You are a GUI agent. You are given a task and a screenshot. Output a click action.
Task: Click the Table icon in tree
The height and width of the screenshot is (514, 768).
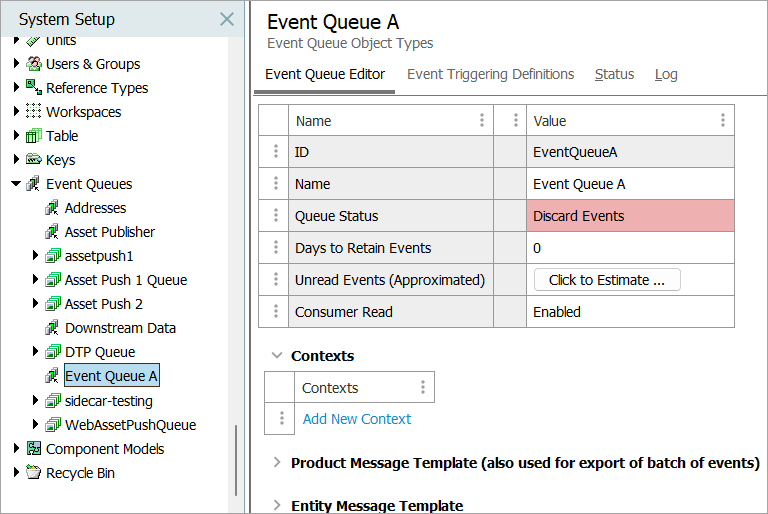[x=34, y=136]
